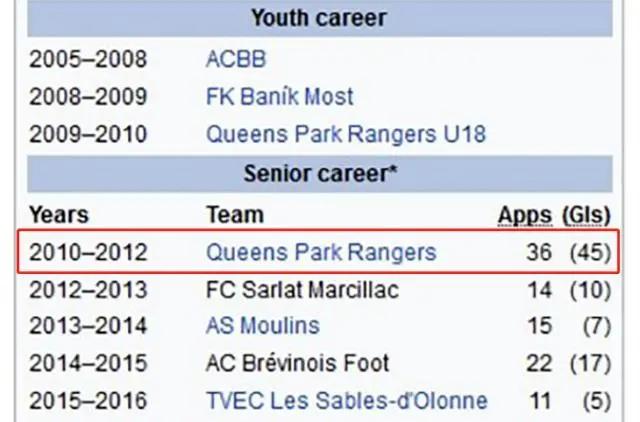Select the Youth career section header
The height and width of the screenshot is (422, 640).
click(319, 18)
